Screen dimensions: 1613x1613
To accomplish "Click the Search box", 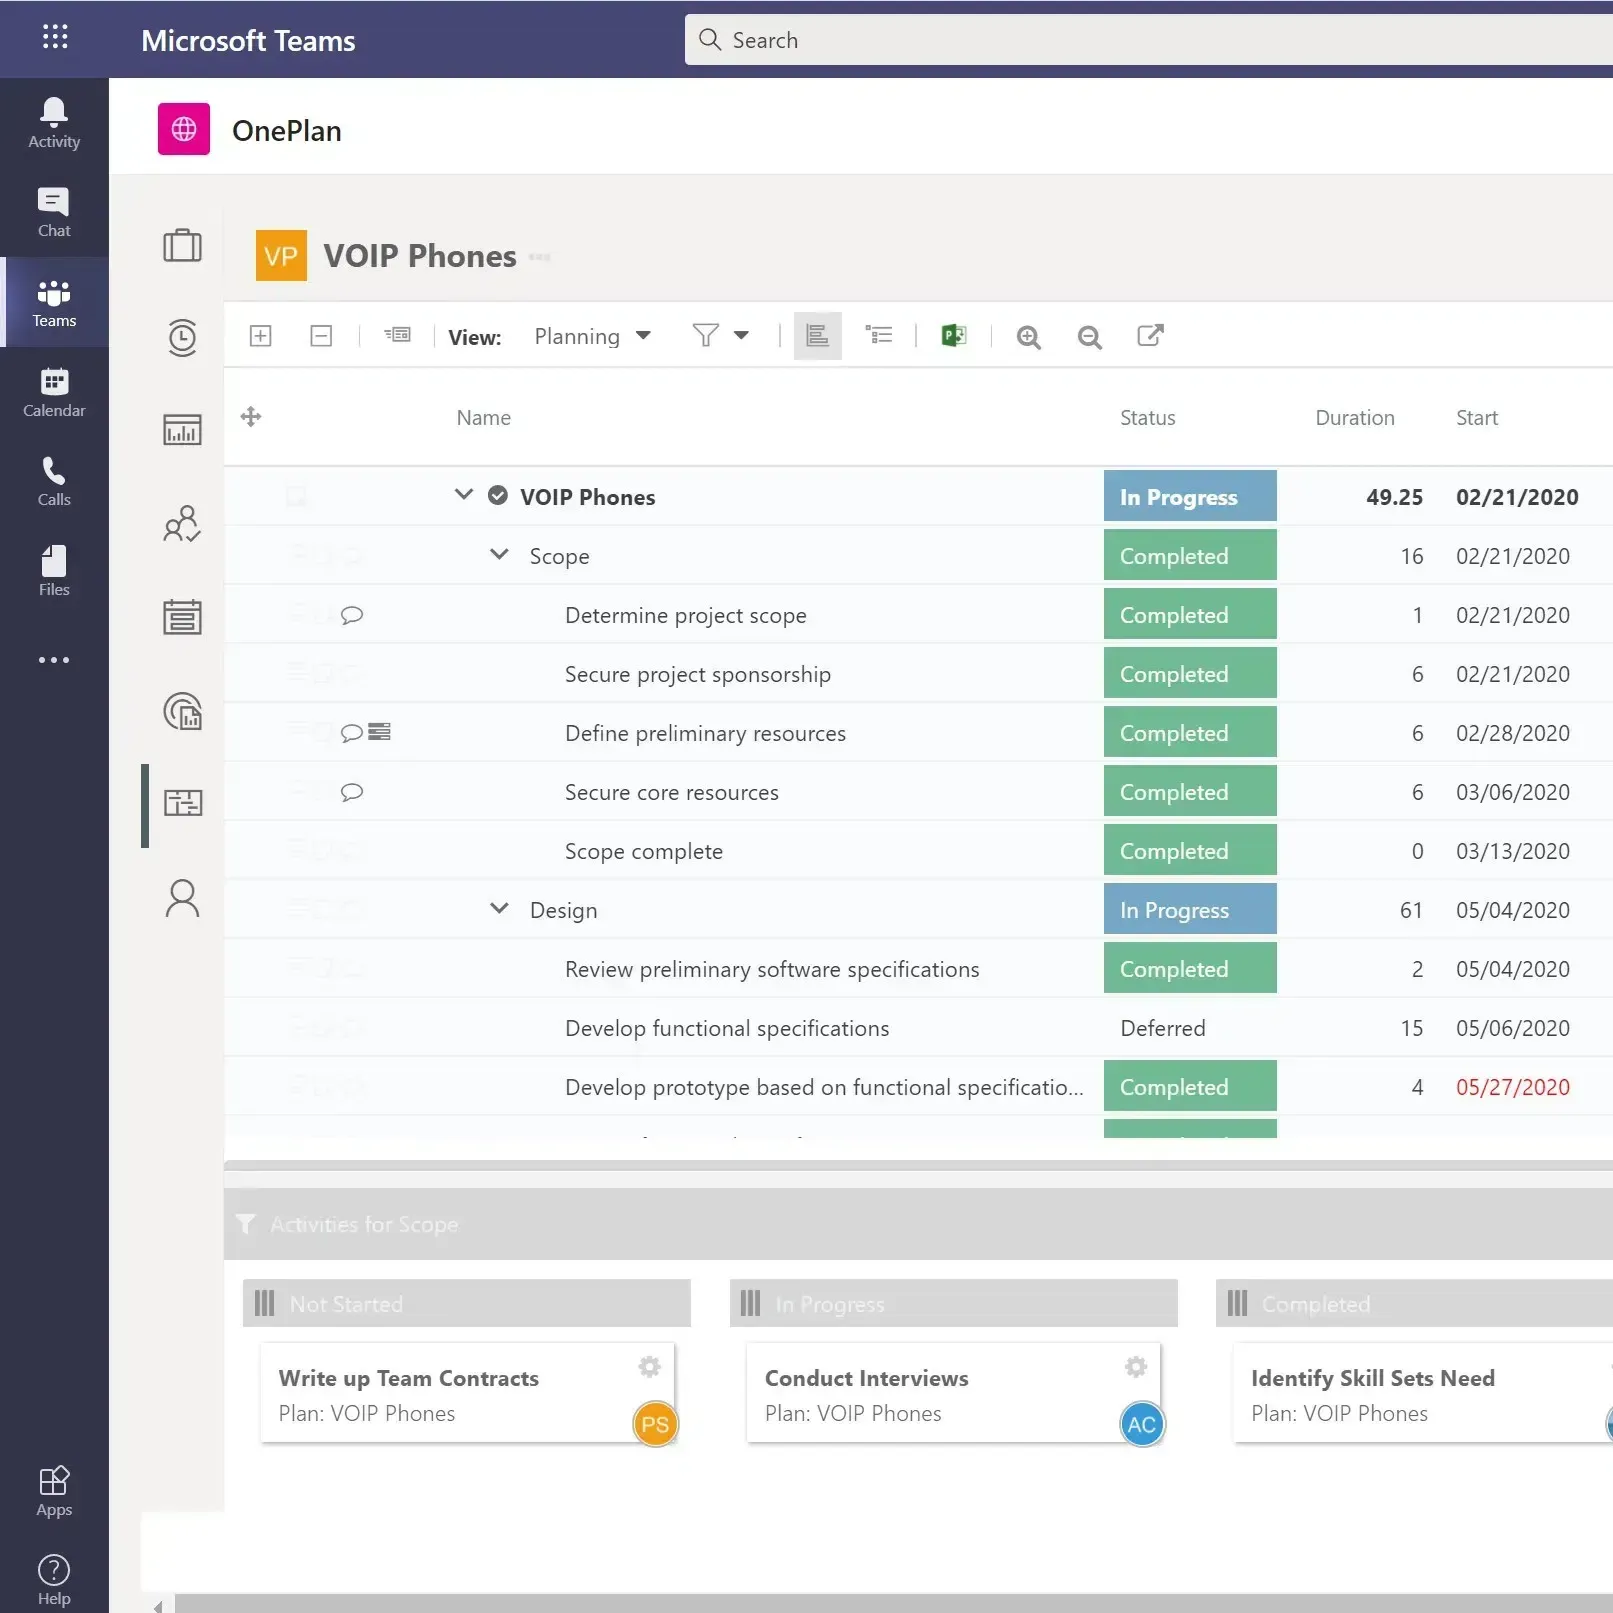I will click(x=1148, y=40).
